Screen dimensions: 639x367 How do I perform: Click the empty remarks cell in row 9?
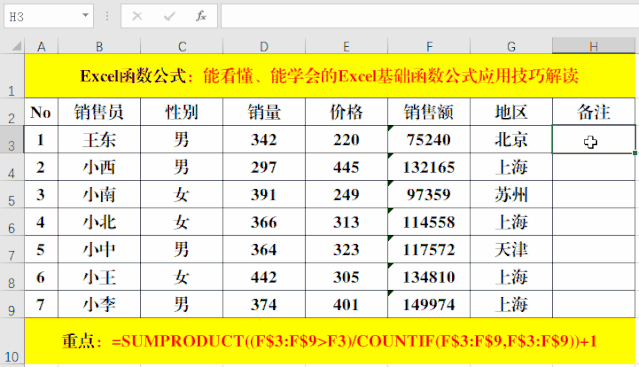(x=594, y=304)
